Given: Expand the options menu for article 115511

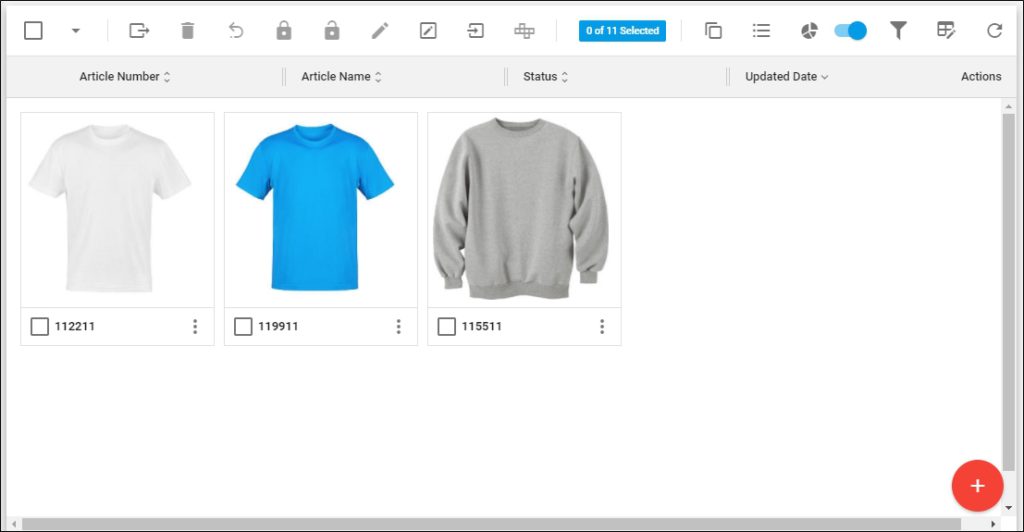Looking at the screenshot, I should coord(602,326).
